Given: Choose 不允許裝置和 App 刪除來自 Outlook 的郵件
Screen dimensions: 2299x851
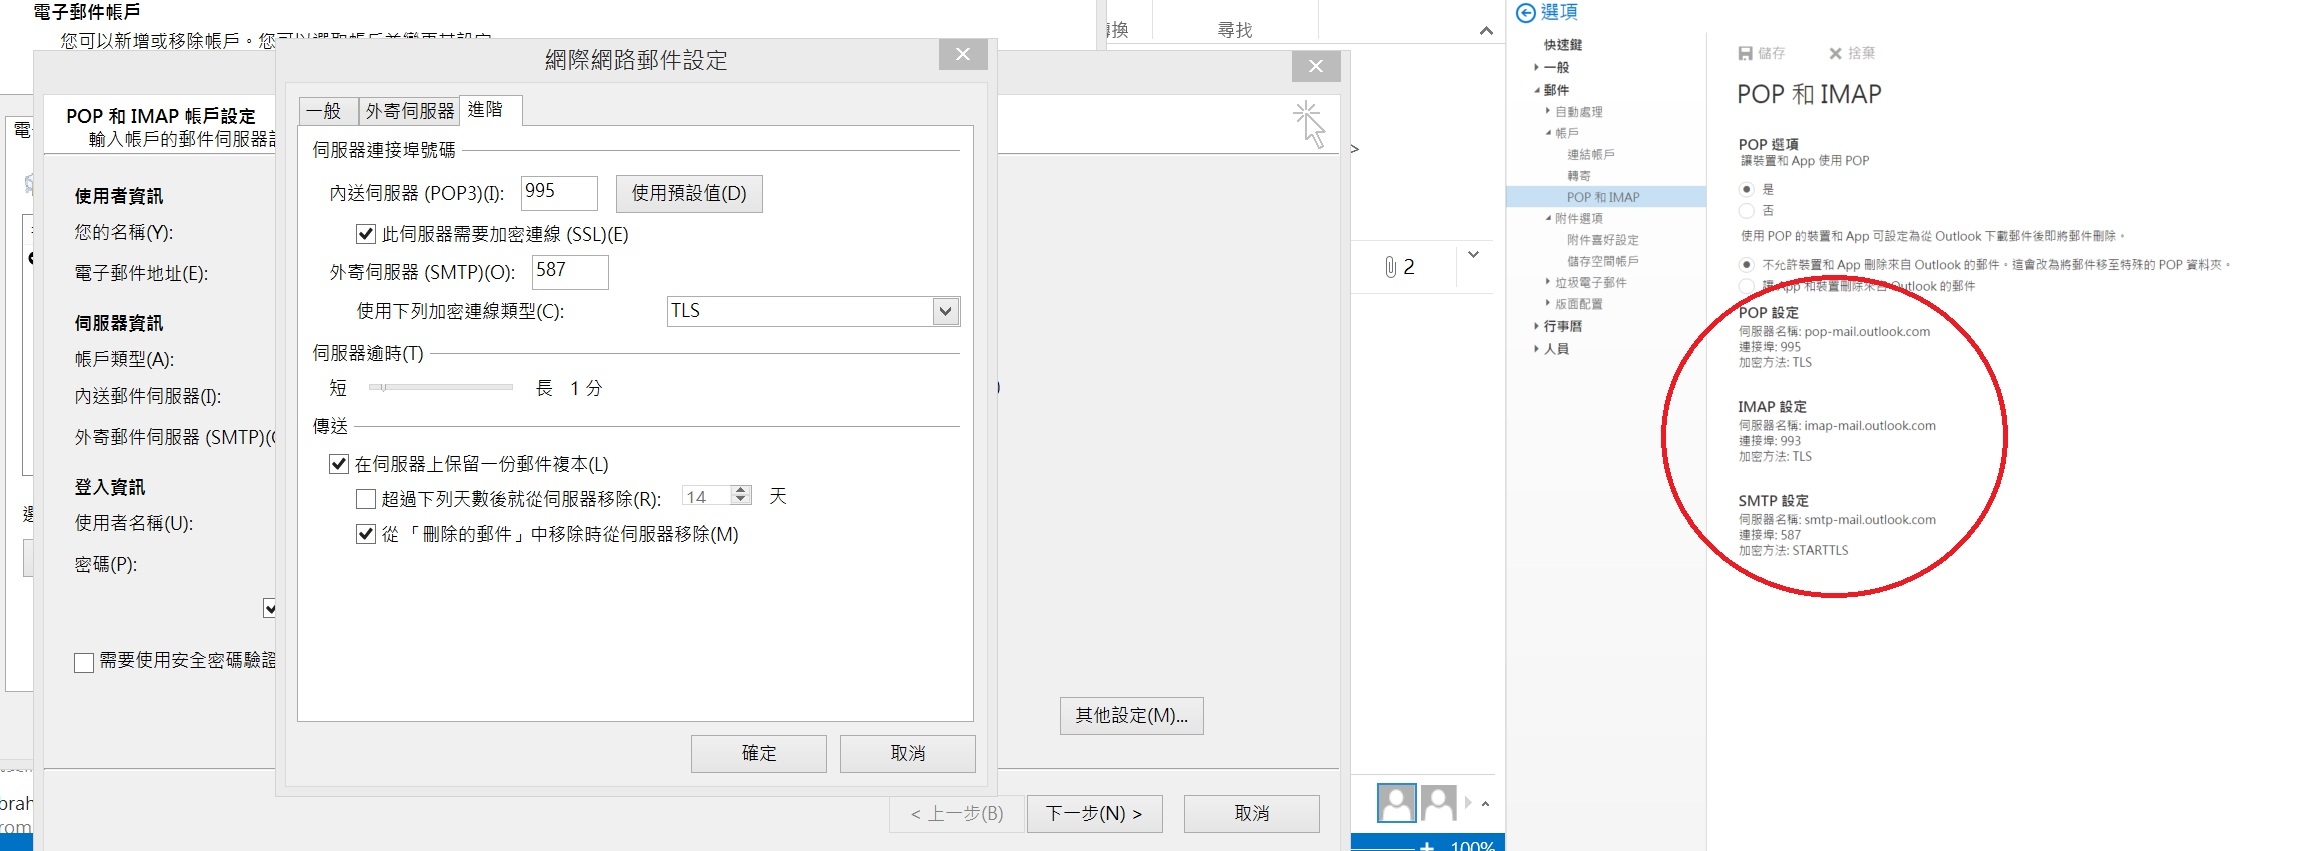Looking at the screenshot, I should pos(1747,265).
